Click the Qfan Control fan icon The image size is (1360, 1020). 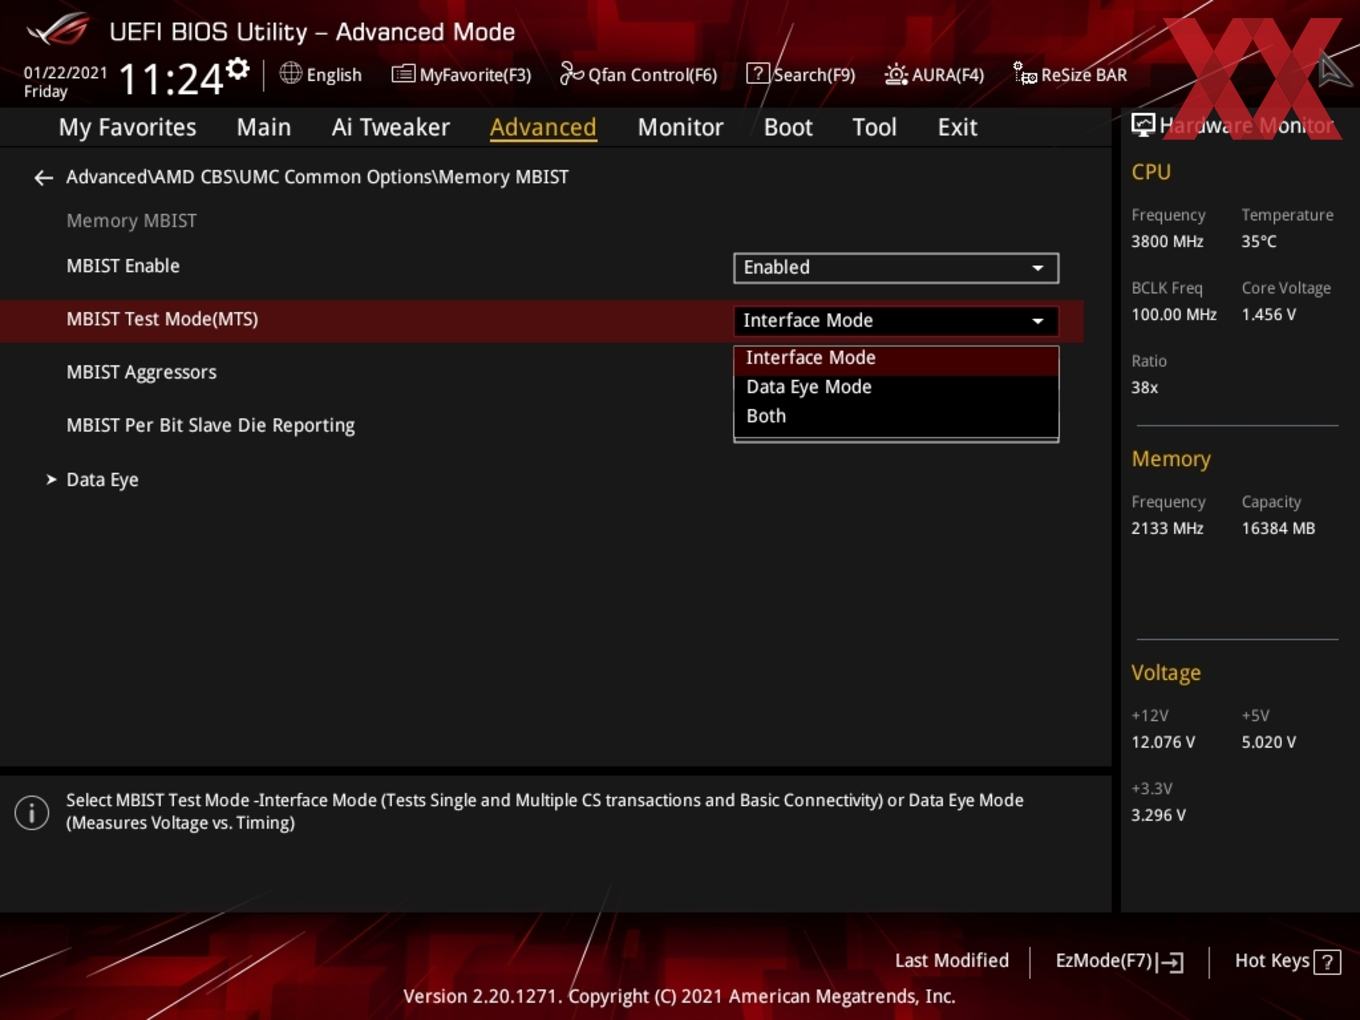(571, 73)
